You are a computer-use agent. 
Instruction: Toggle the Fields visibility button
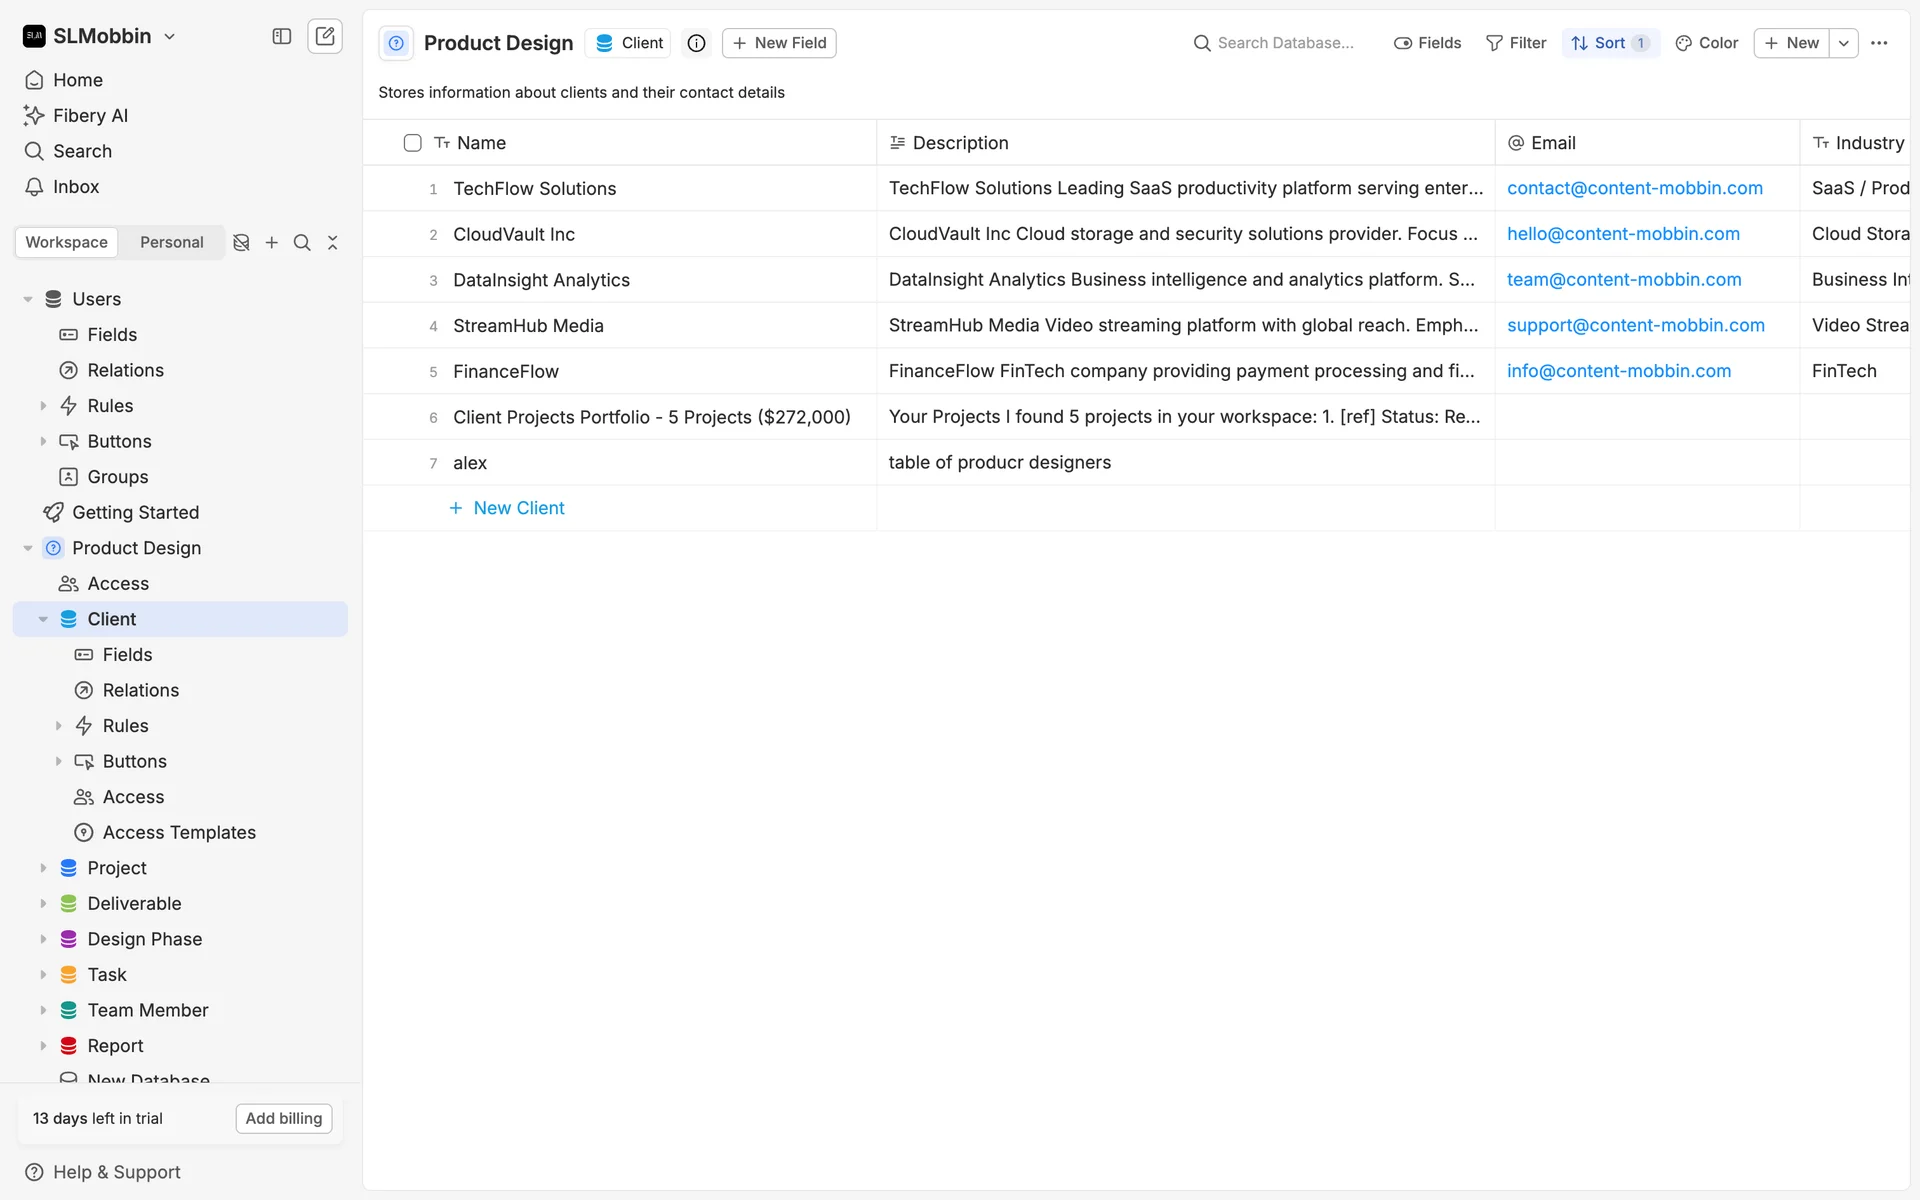(x=1427, y=43)
